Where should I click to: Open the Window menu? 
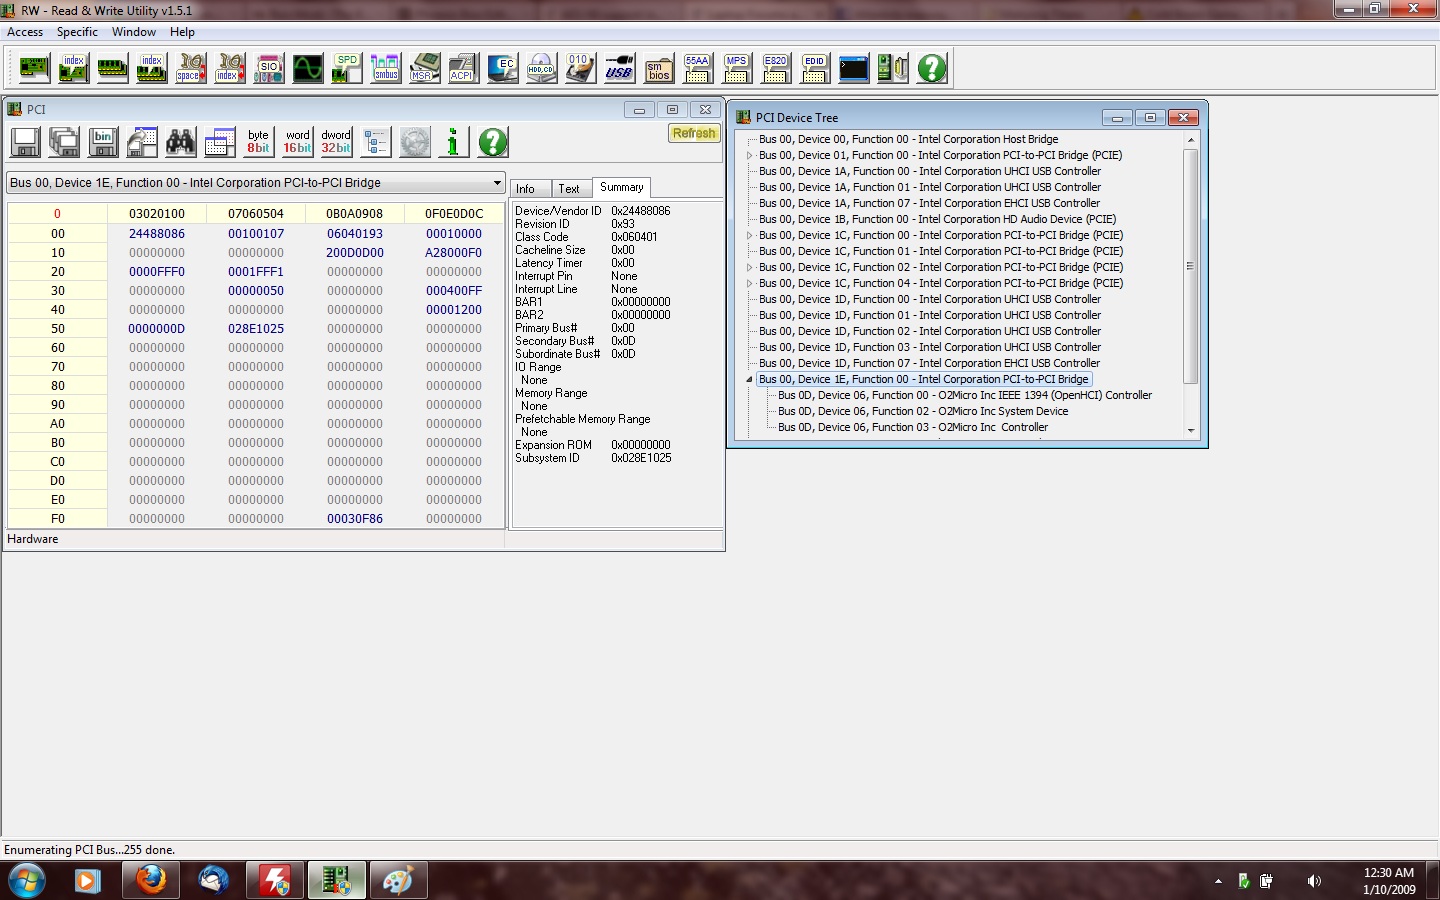click(x=134, y=32)
